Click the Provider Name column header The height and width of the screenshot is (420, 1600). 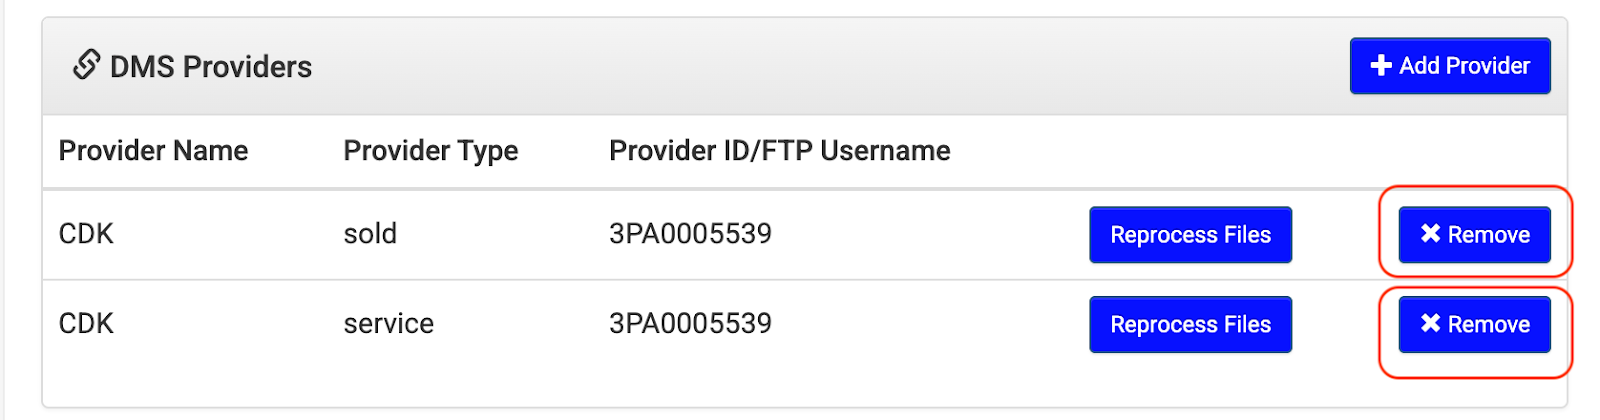[x=153, y=151]
